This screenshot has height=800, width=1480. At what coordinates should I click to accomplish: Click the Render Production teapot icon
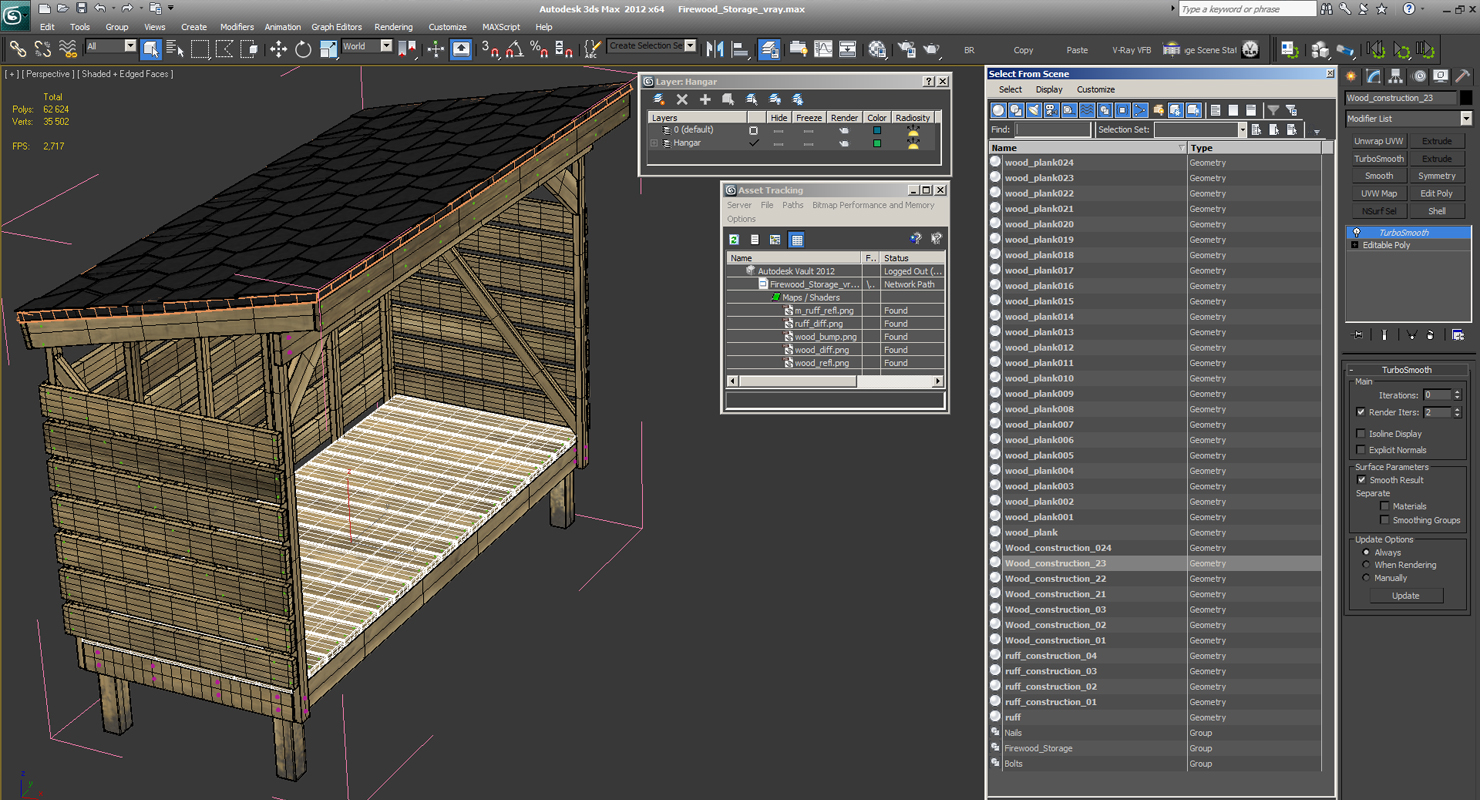(x=931, y=48)
